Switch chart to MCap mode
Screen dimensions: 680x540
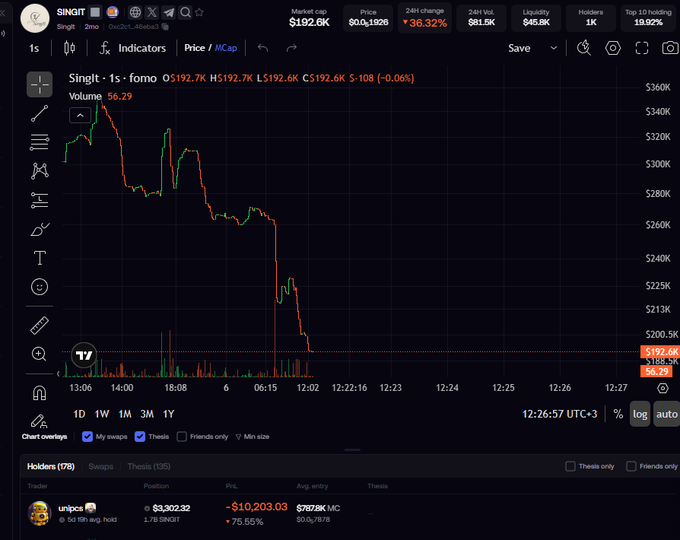pyautogui.click(x=226, y=48)
